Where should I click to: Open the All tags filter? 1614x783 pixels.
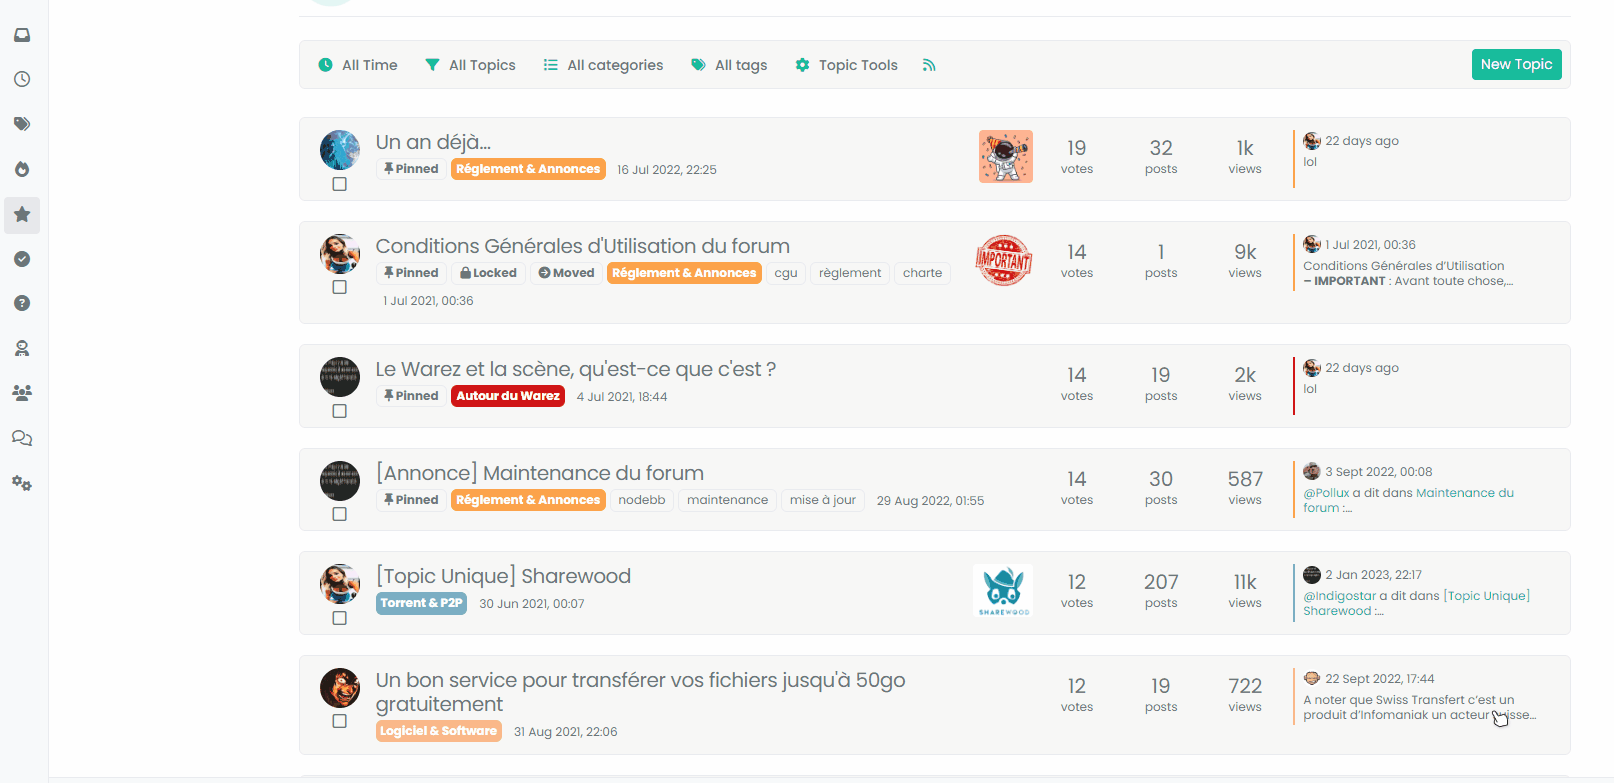(729, 65)
